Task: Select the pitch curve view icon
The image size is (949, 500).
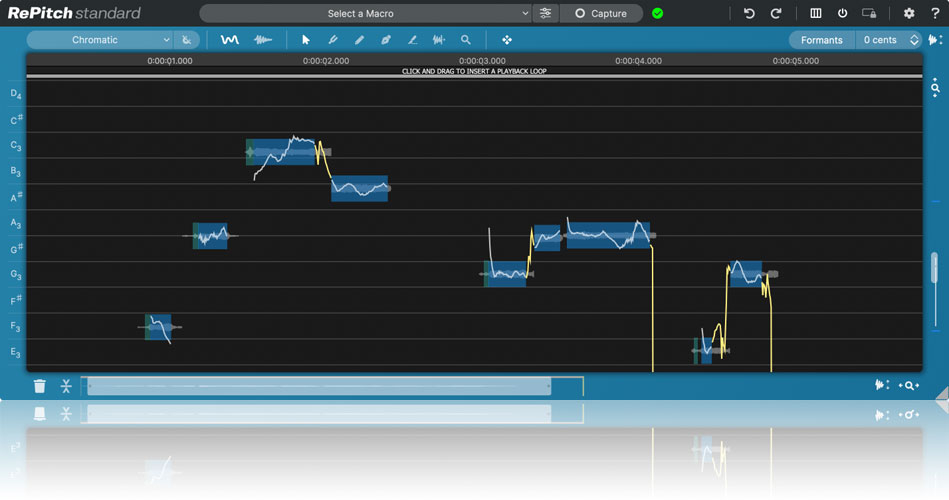Action: (230, 40)
